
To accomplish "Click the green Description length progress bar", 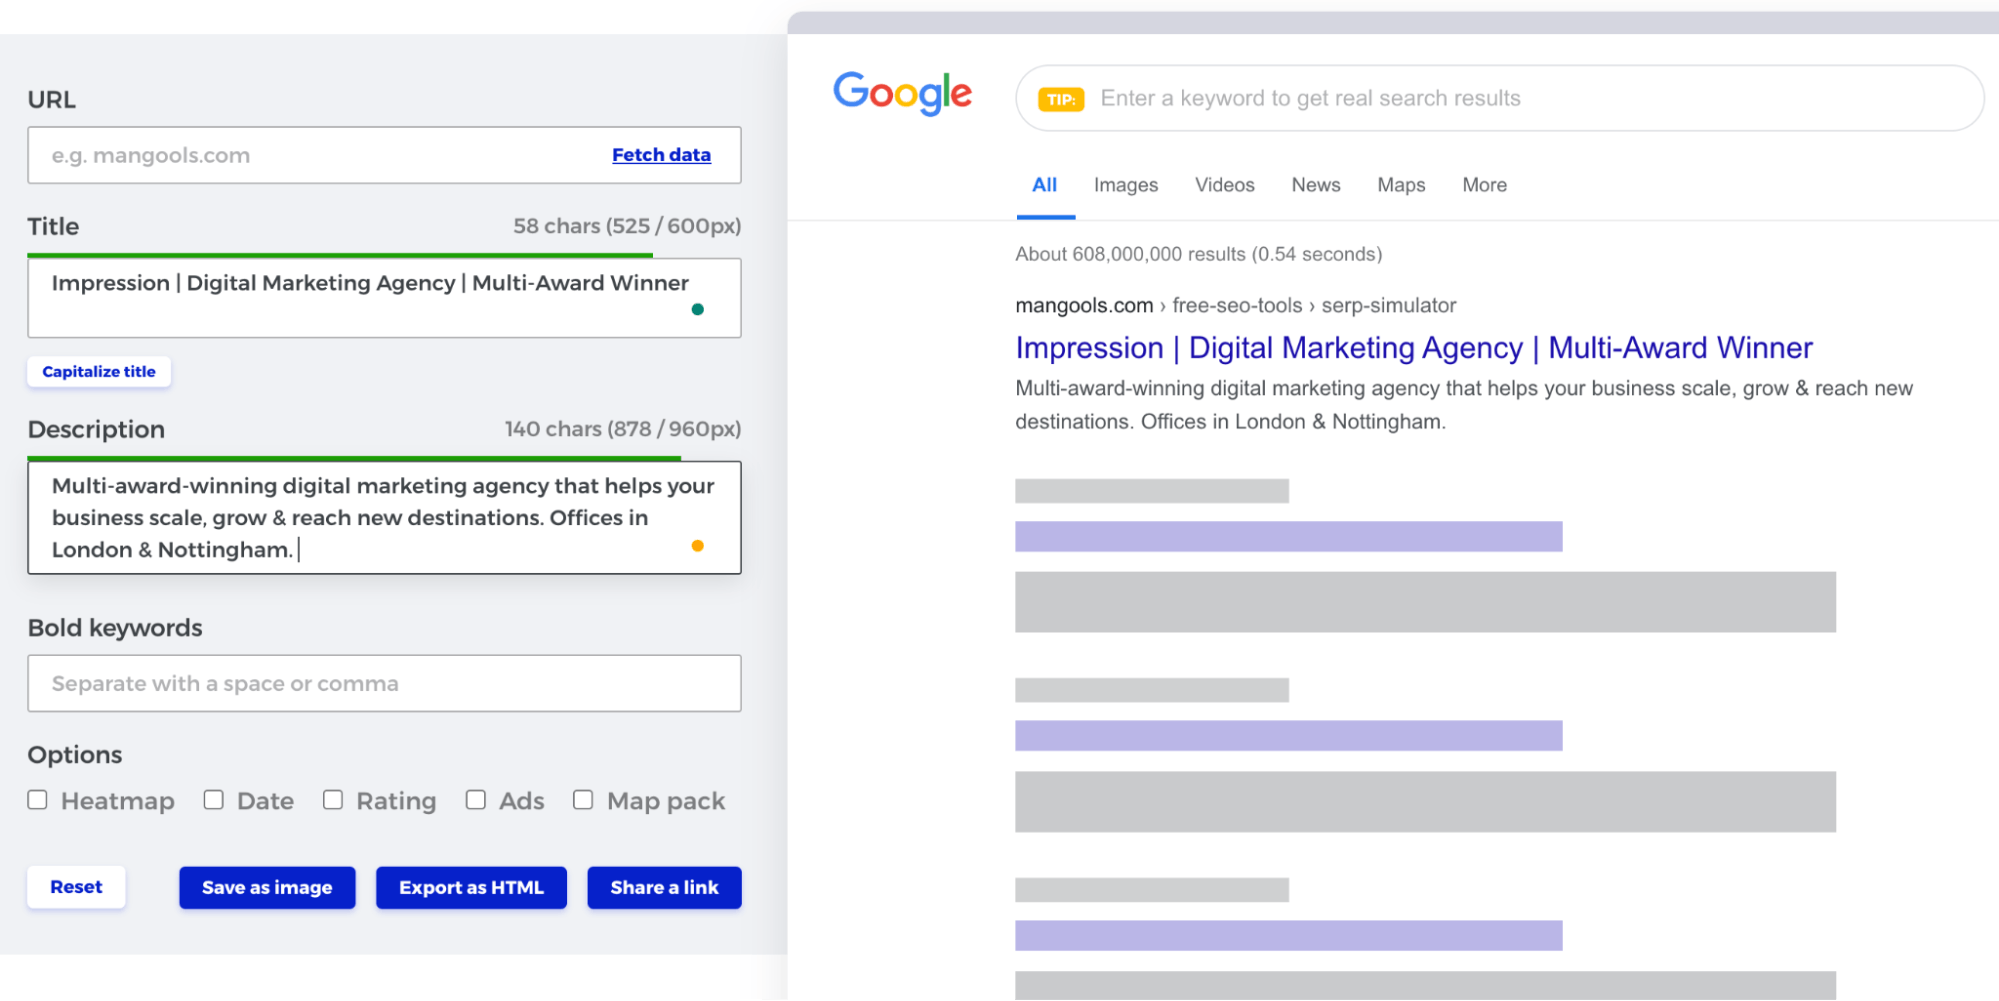I will [x=354, y=459].
